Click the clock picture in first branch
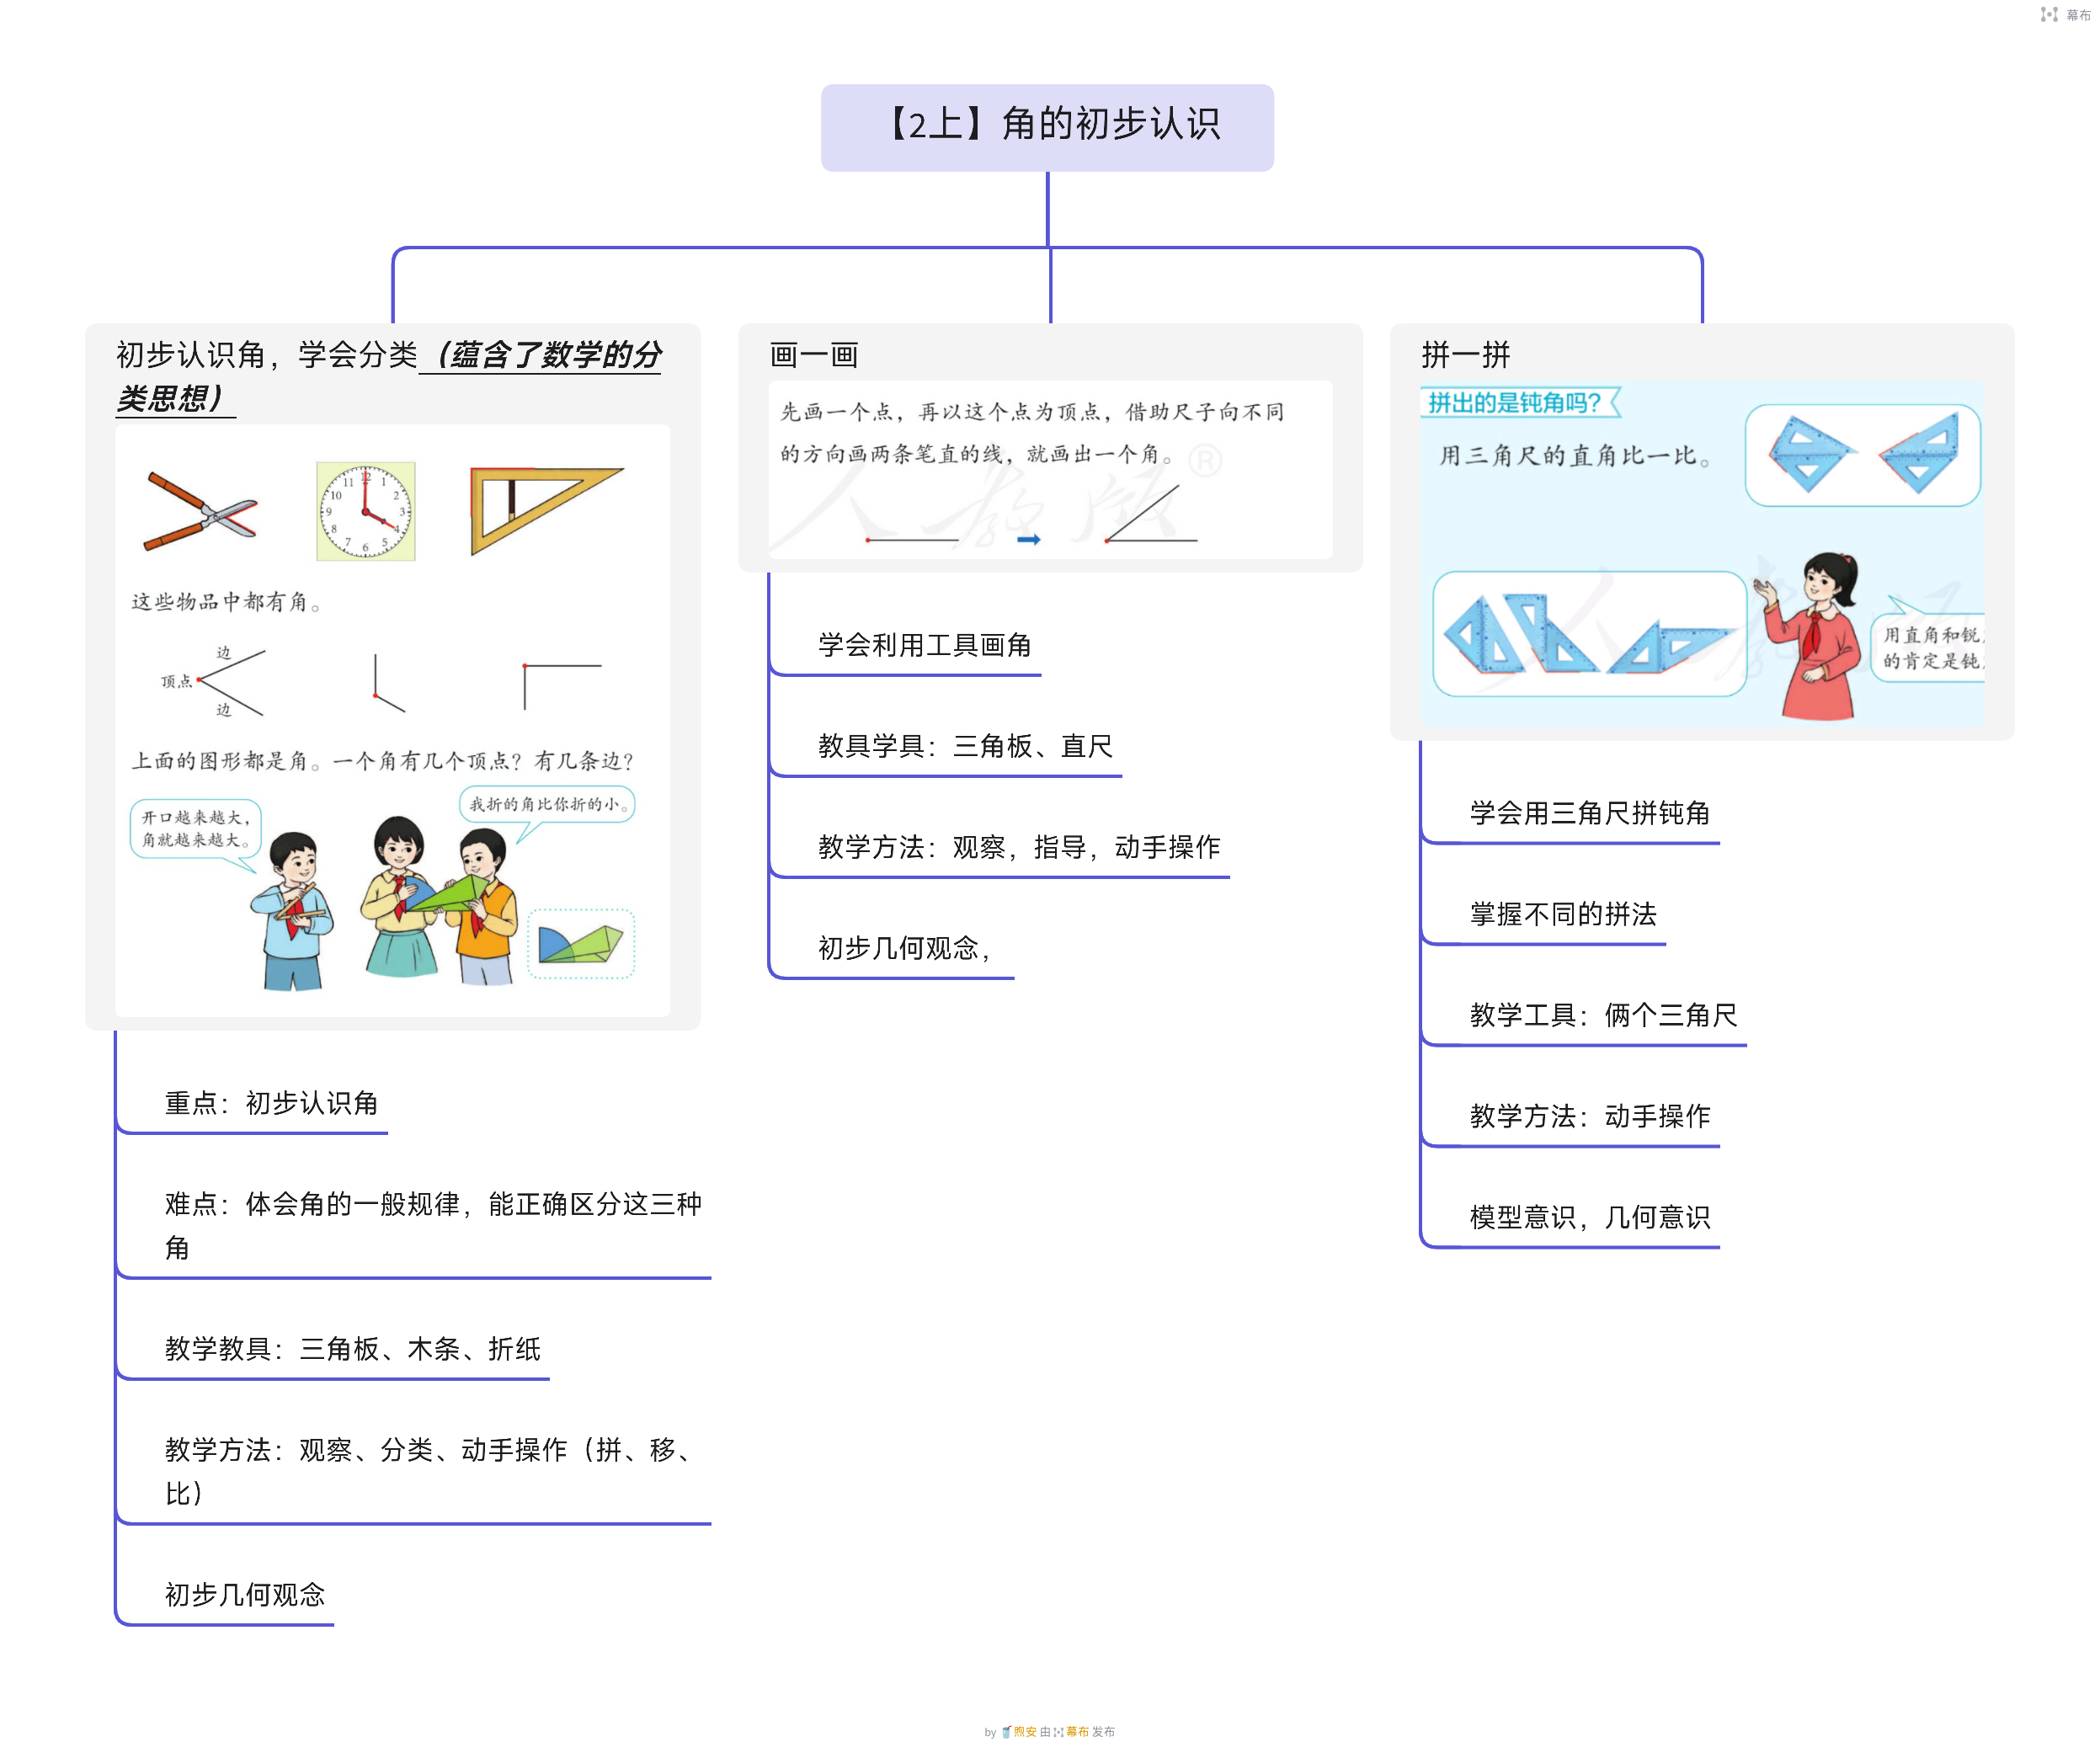This screenshot has width=2100, height=1753. pos(365,511)
